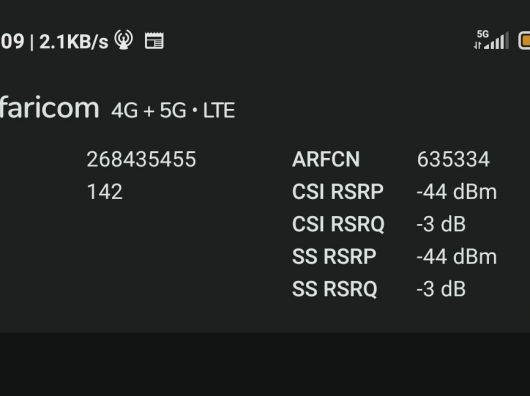Tap the hotspot broadcast status icon

point(124,40)
